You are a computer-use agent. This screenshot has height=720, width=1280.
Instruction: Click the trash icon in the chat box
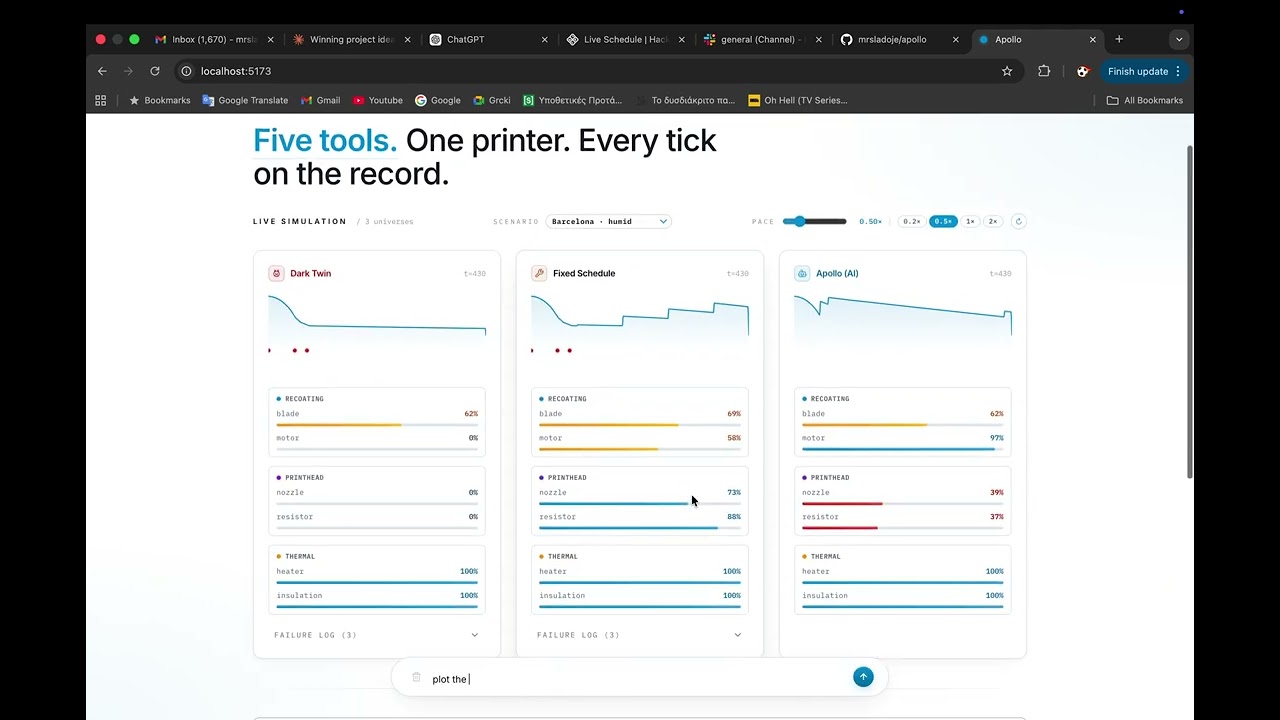point(416,677)
